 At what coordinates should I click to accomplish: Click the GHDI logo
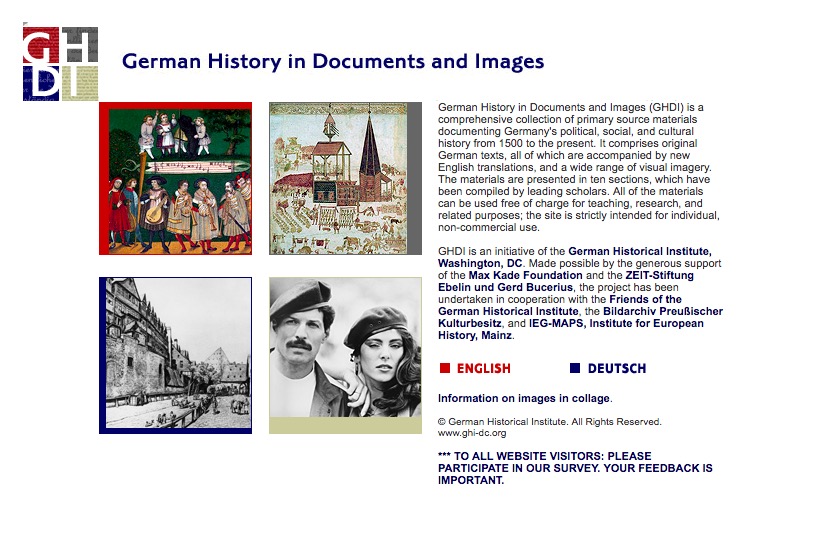pos(61,63)
